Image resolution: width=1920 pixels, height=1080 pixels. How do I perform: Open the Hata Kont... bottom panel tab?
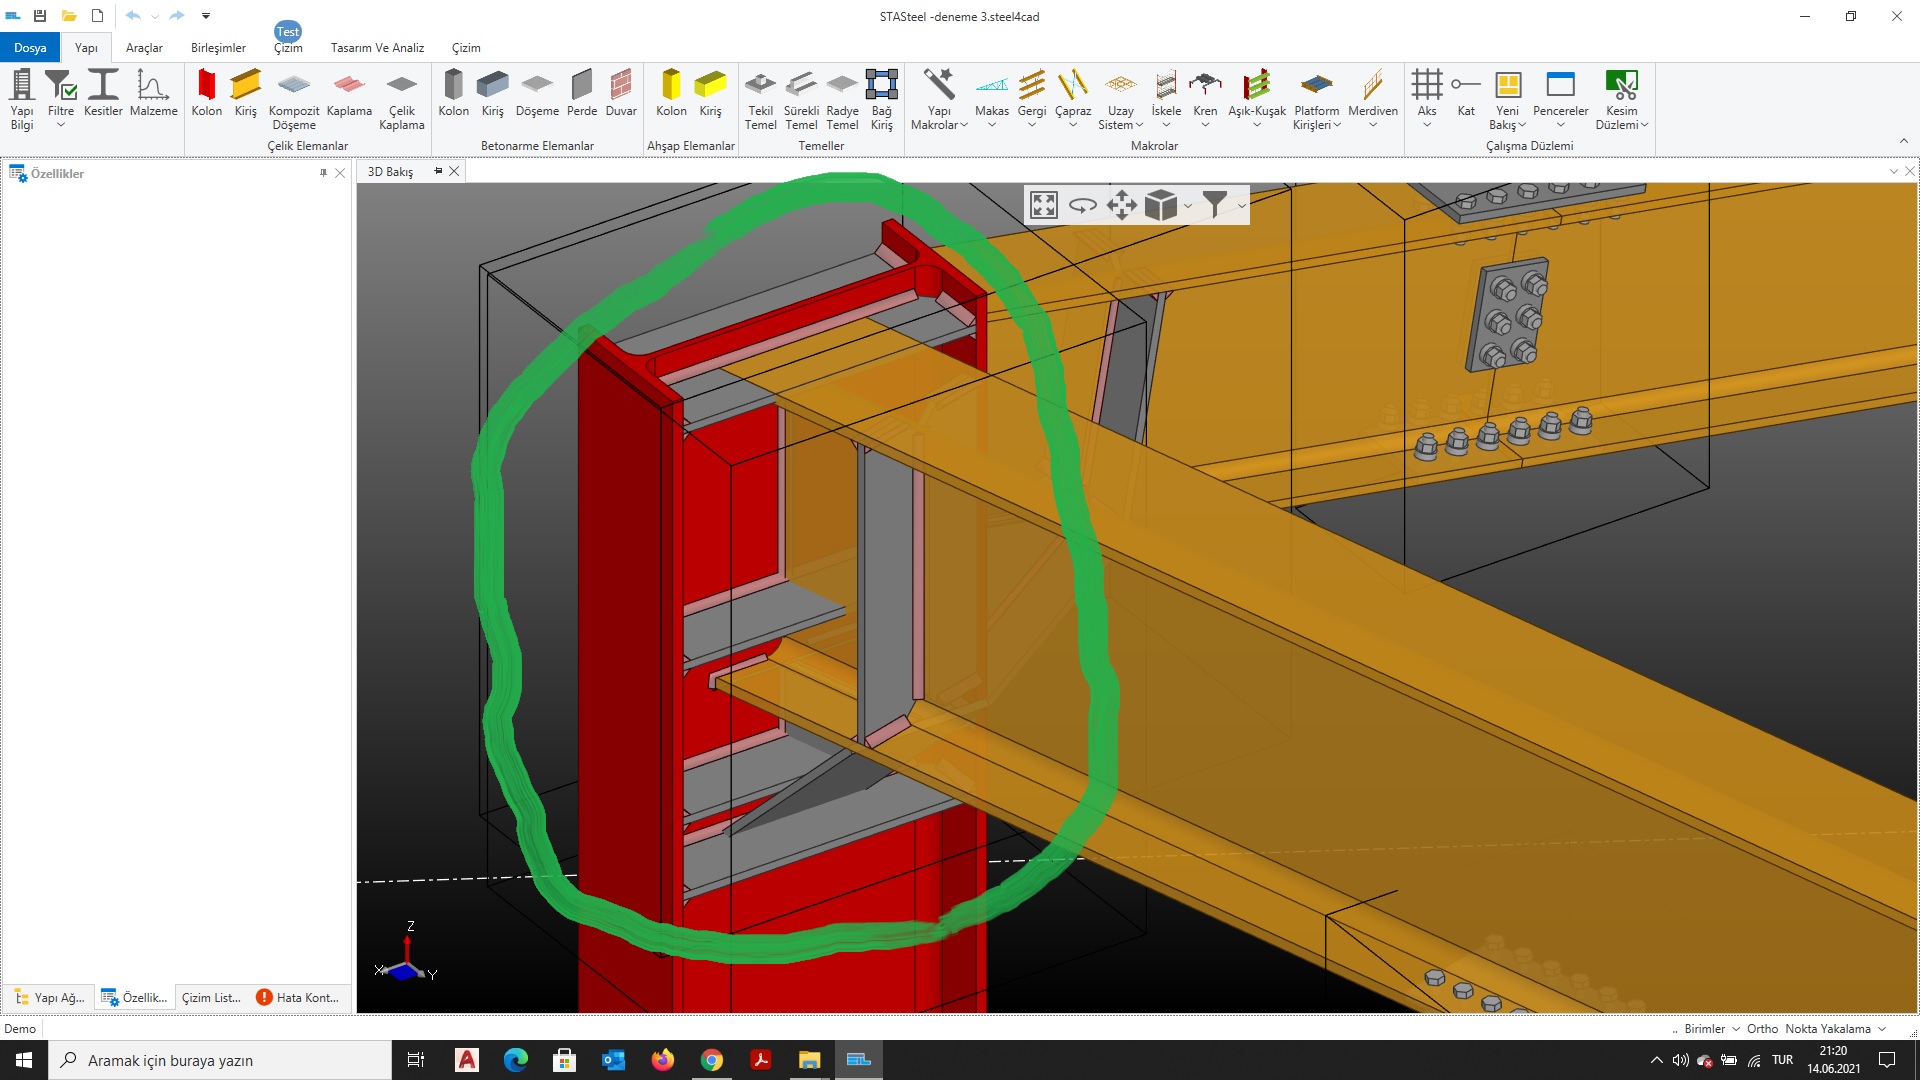pyautogui.click(x=298, y=998)
